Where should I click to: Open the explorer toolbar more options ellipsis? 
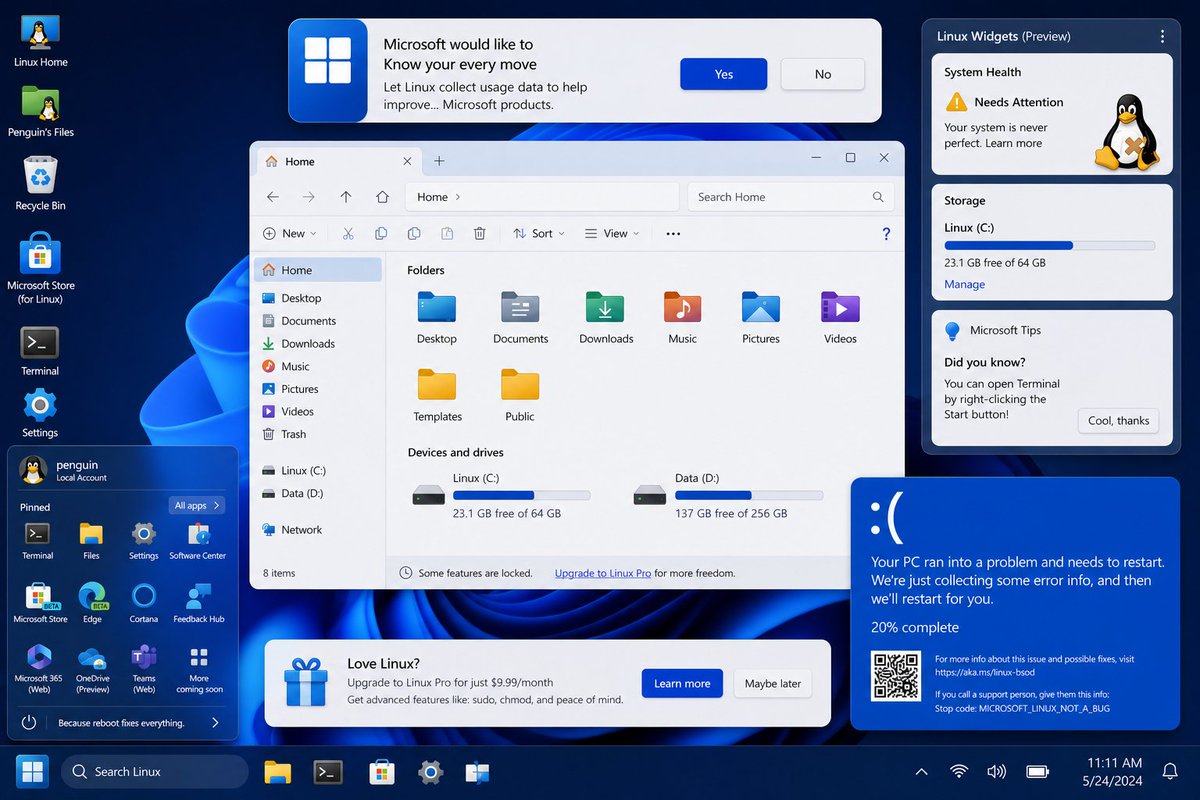point(673,233)
